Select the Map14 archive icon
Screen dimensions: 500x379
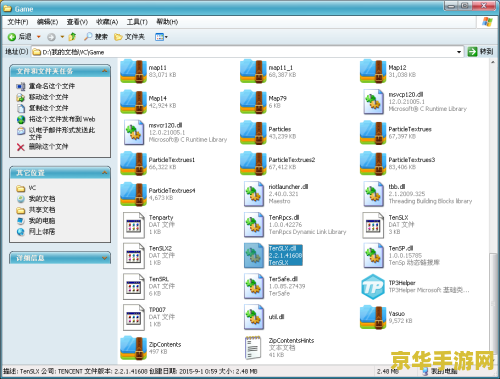(133, 102)
